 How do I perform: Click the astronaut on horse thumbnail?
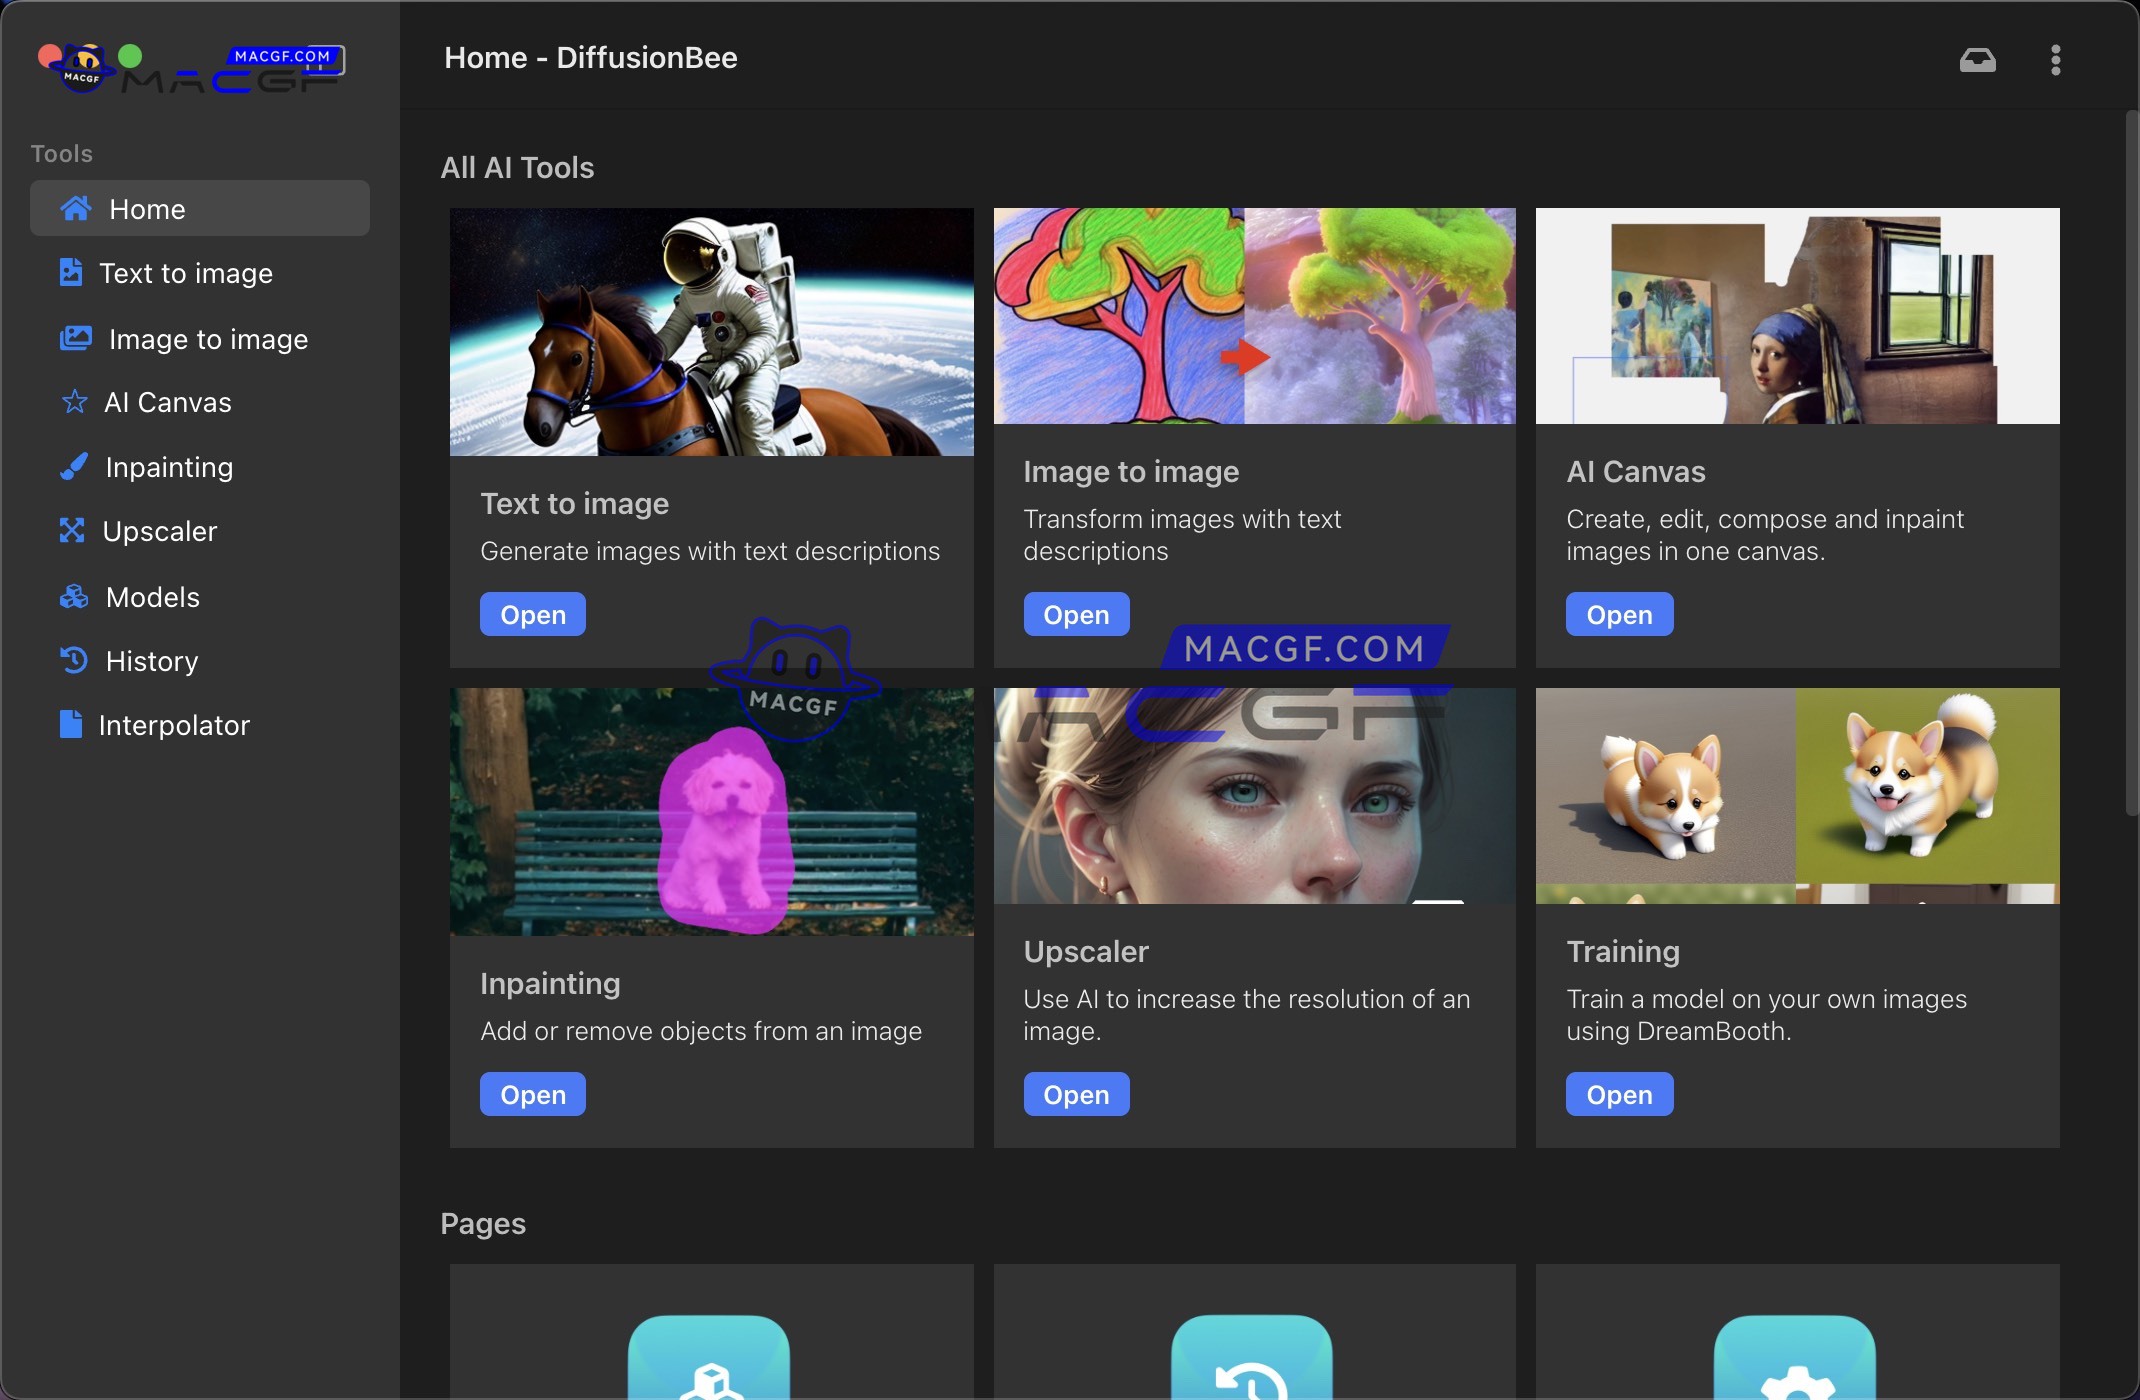coord(711,332)
